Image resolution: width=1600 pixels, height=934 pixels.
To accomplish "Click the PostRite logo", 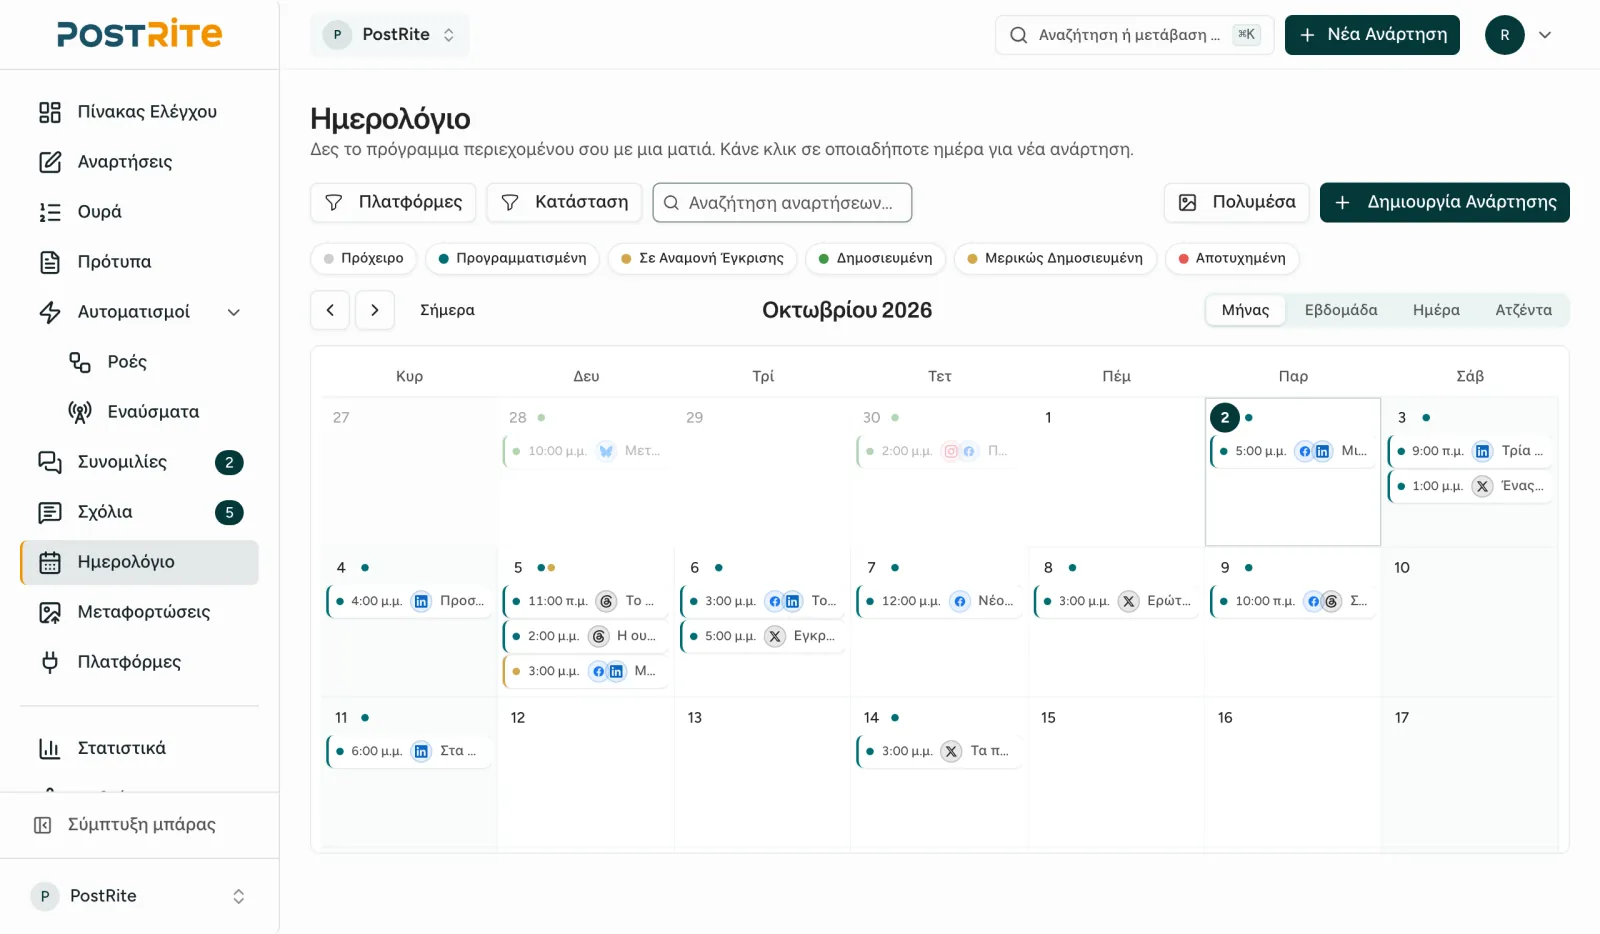I will [x=139, y=34].
